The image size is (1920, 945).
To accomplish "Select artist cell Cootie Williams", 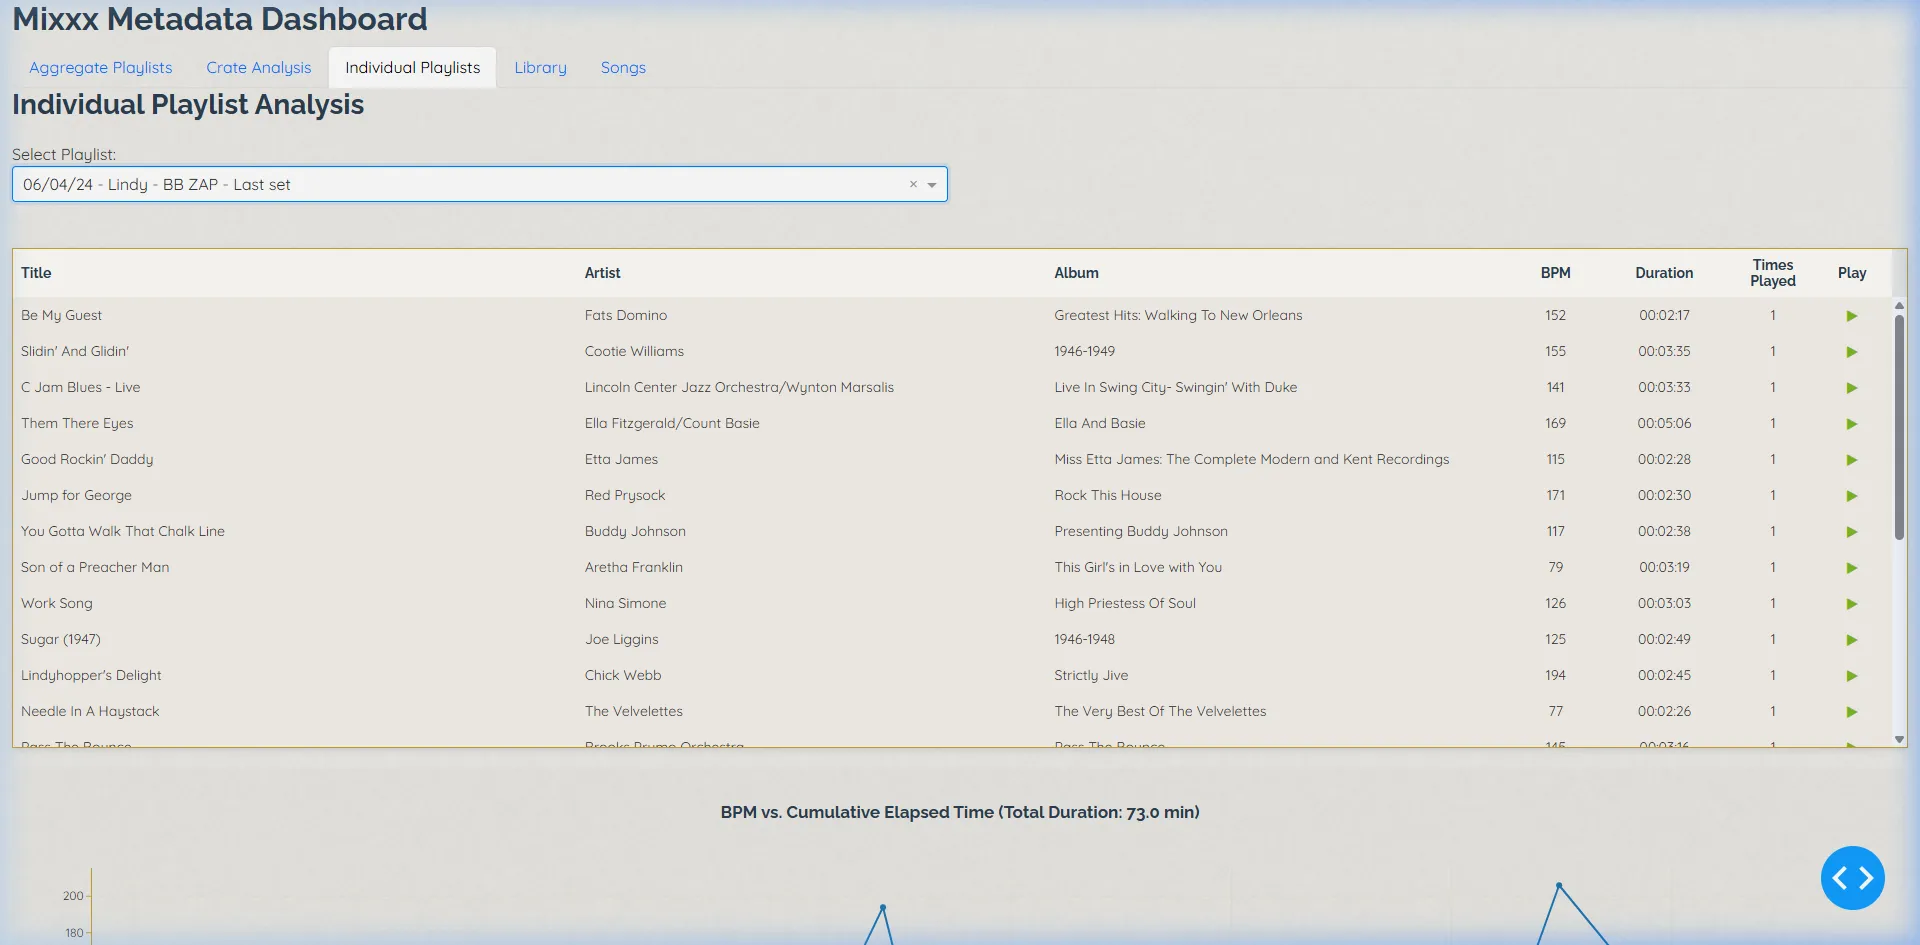I will [x=634, y=351].
